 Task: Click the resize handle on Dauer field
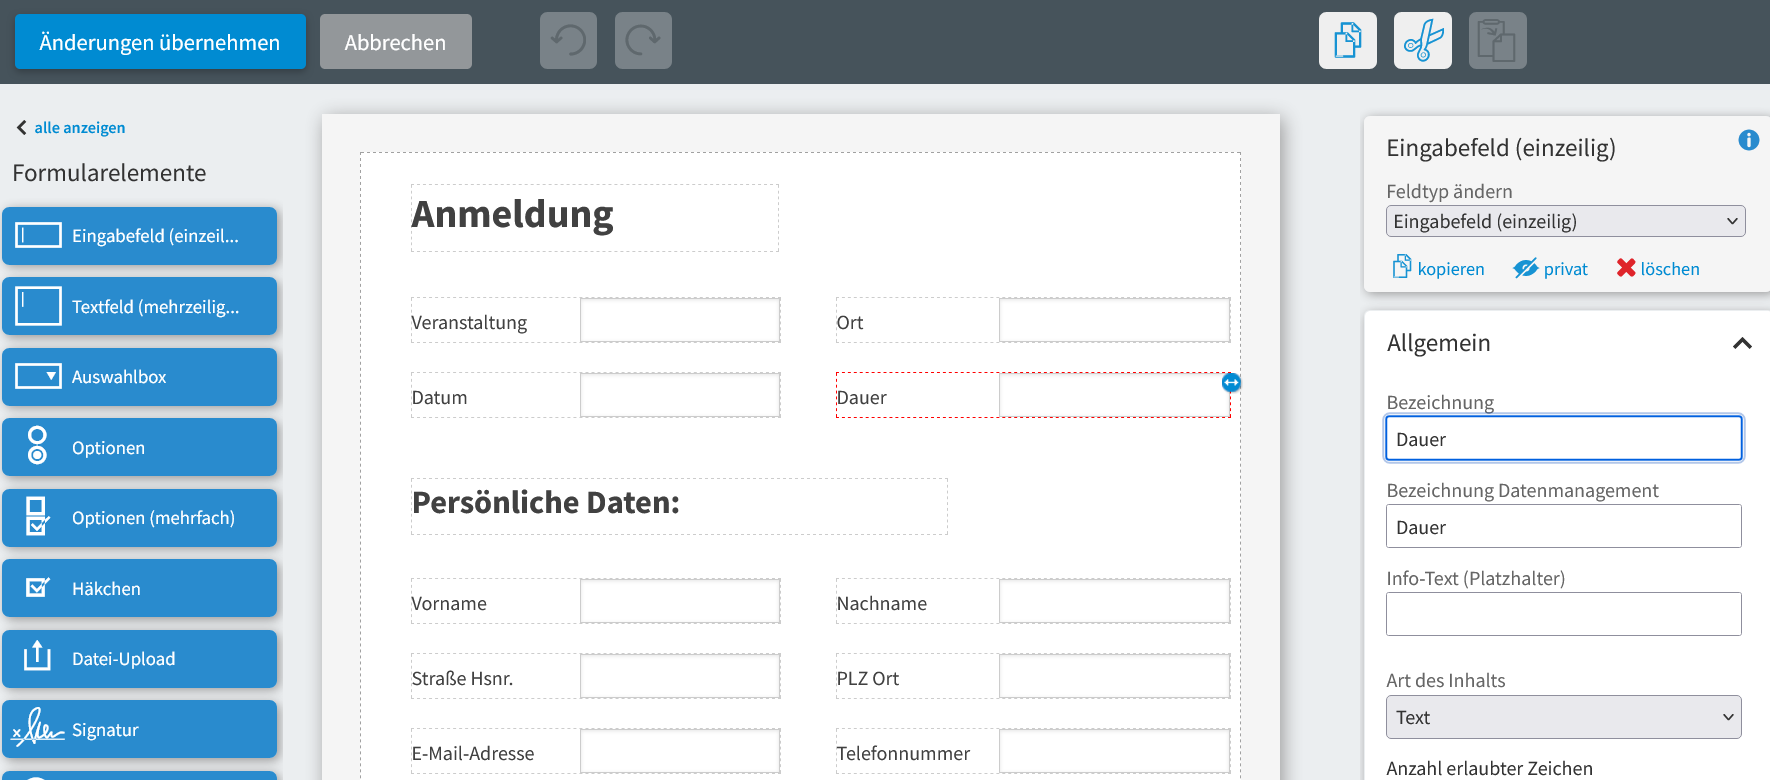pyautogui.click(x=1231, y=382)
